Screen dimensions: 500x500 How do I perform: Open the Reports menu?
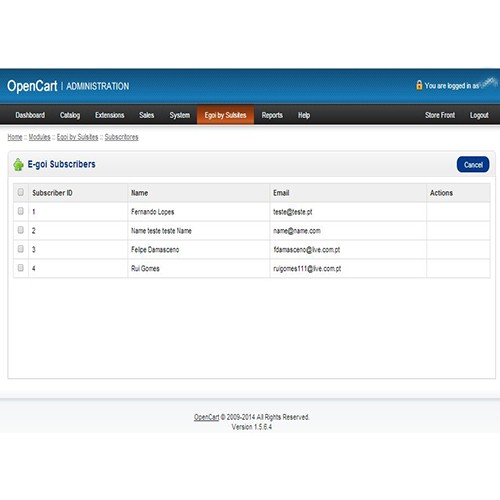(x=272, y=115)
